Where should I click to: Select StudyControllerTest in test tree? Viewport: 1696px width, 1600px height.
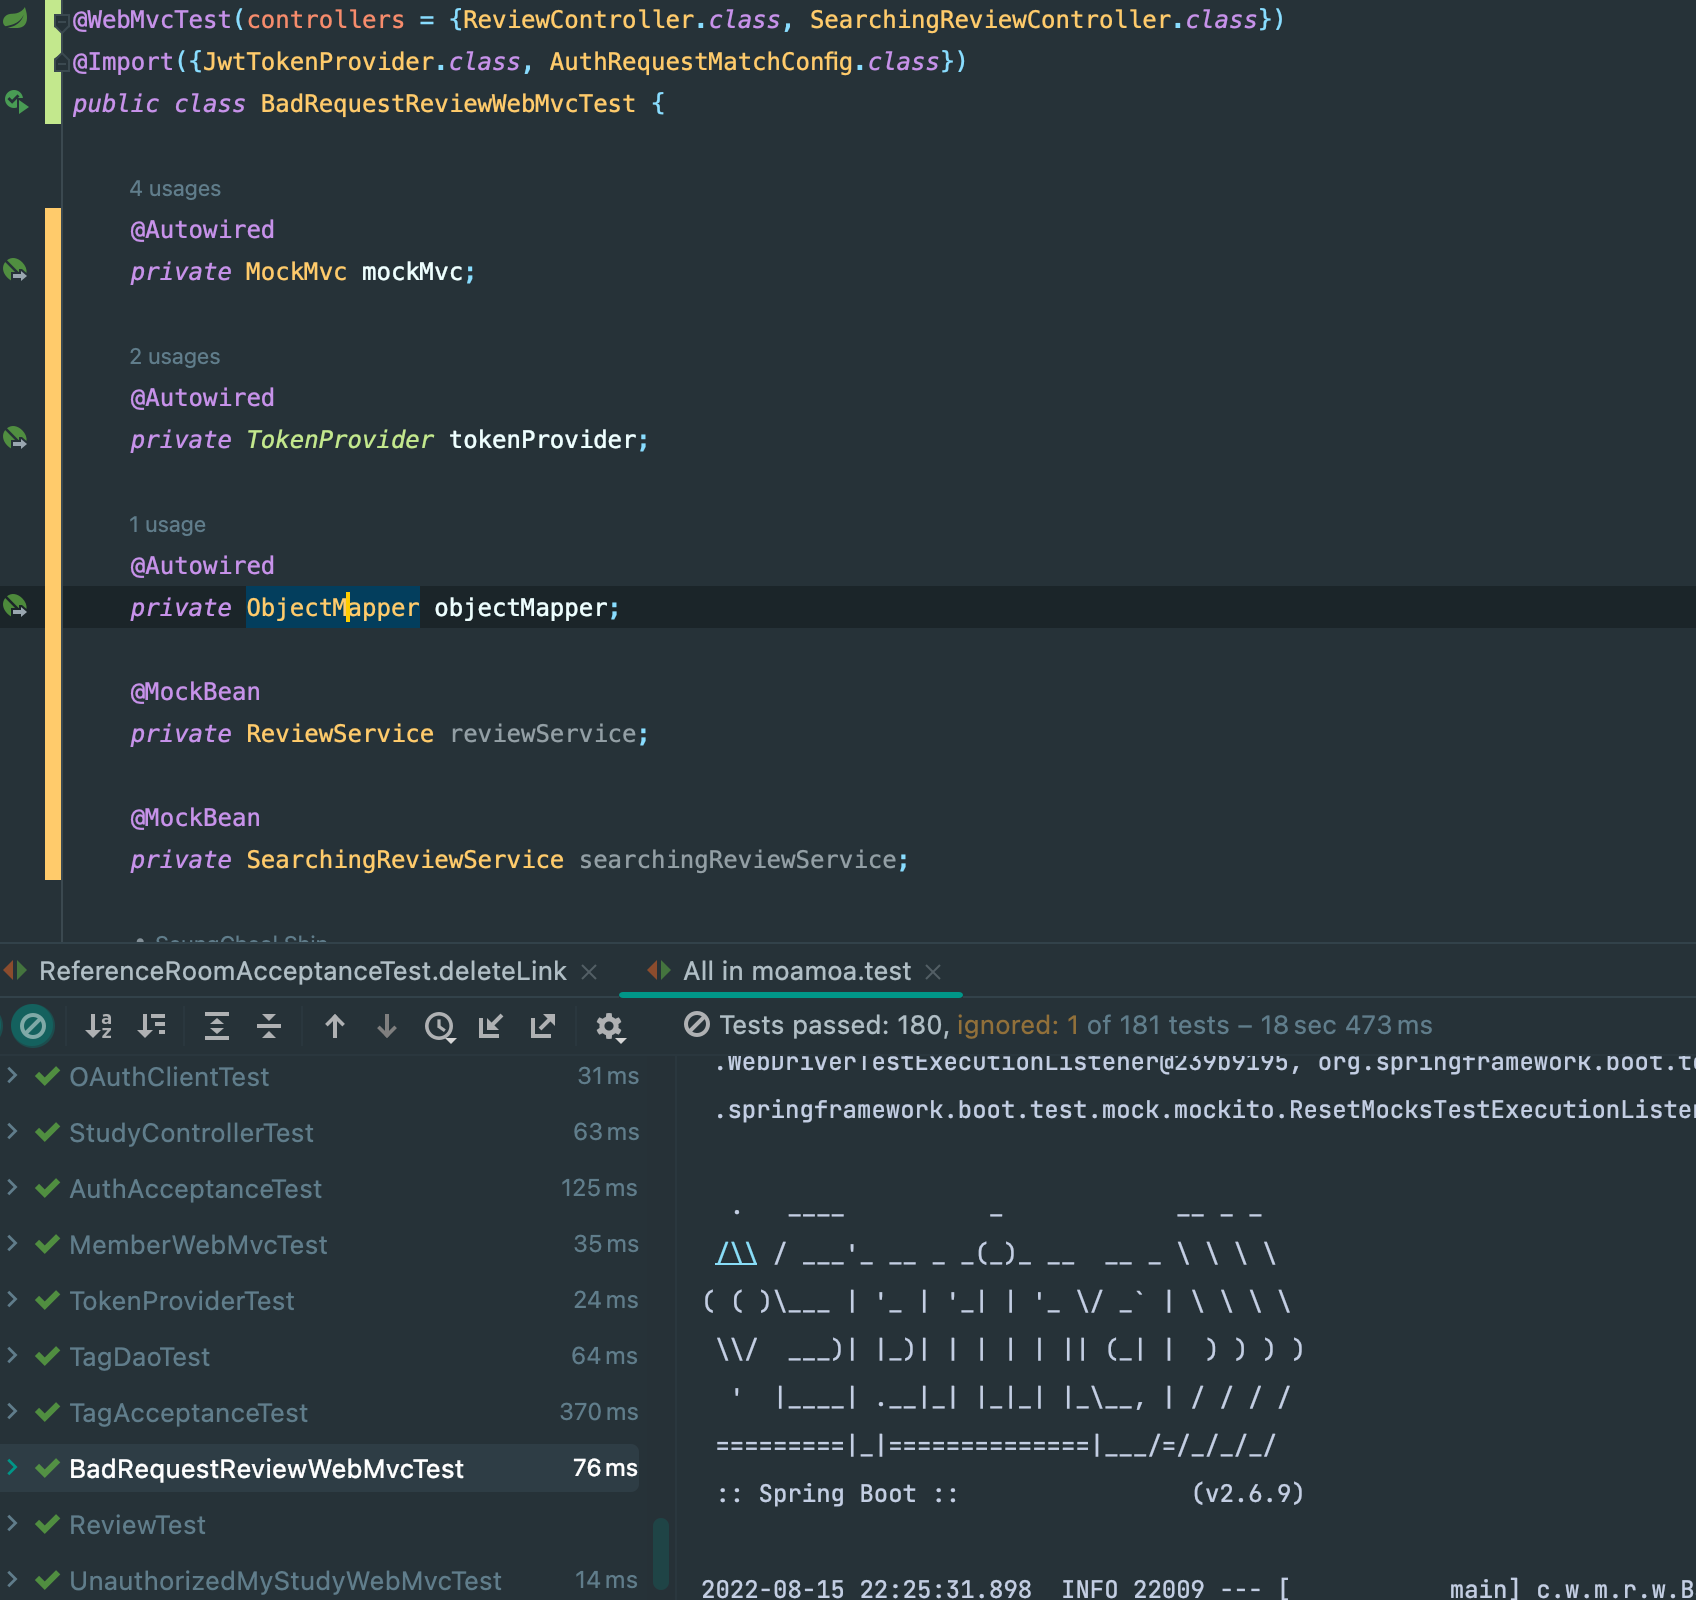pyautogui.click(x=191, y=1133)
